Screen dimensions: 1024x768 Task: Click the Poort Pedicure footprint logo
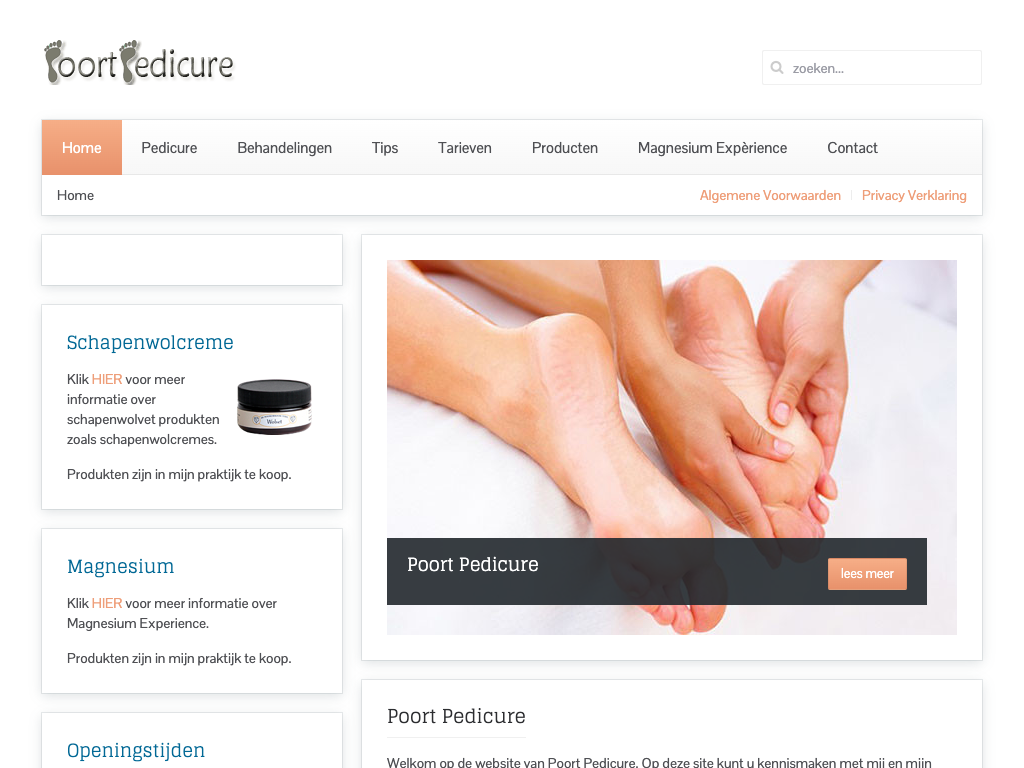click(x=138, y=63)
